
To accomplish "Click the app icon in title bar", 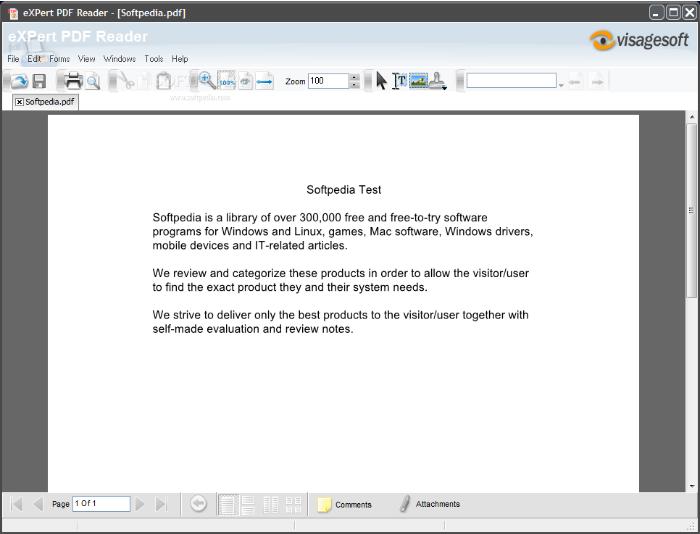I will 13,13.
